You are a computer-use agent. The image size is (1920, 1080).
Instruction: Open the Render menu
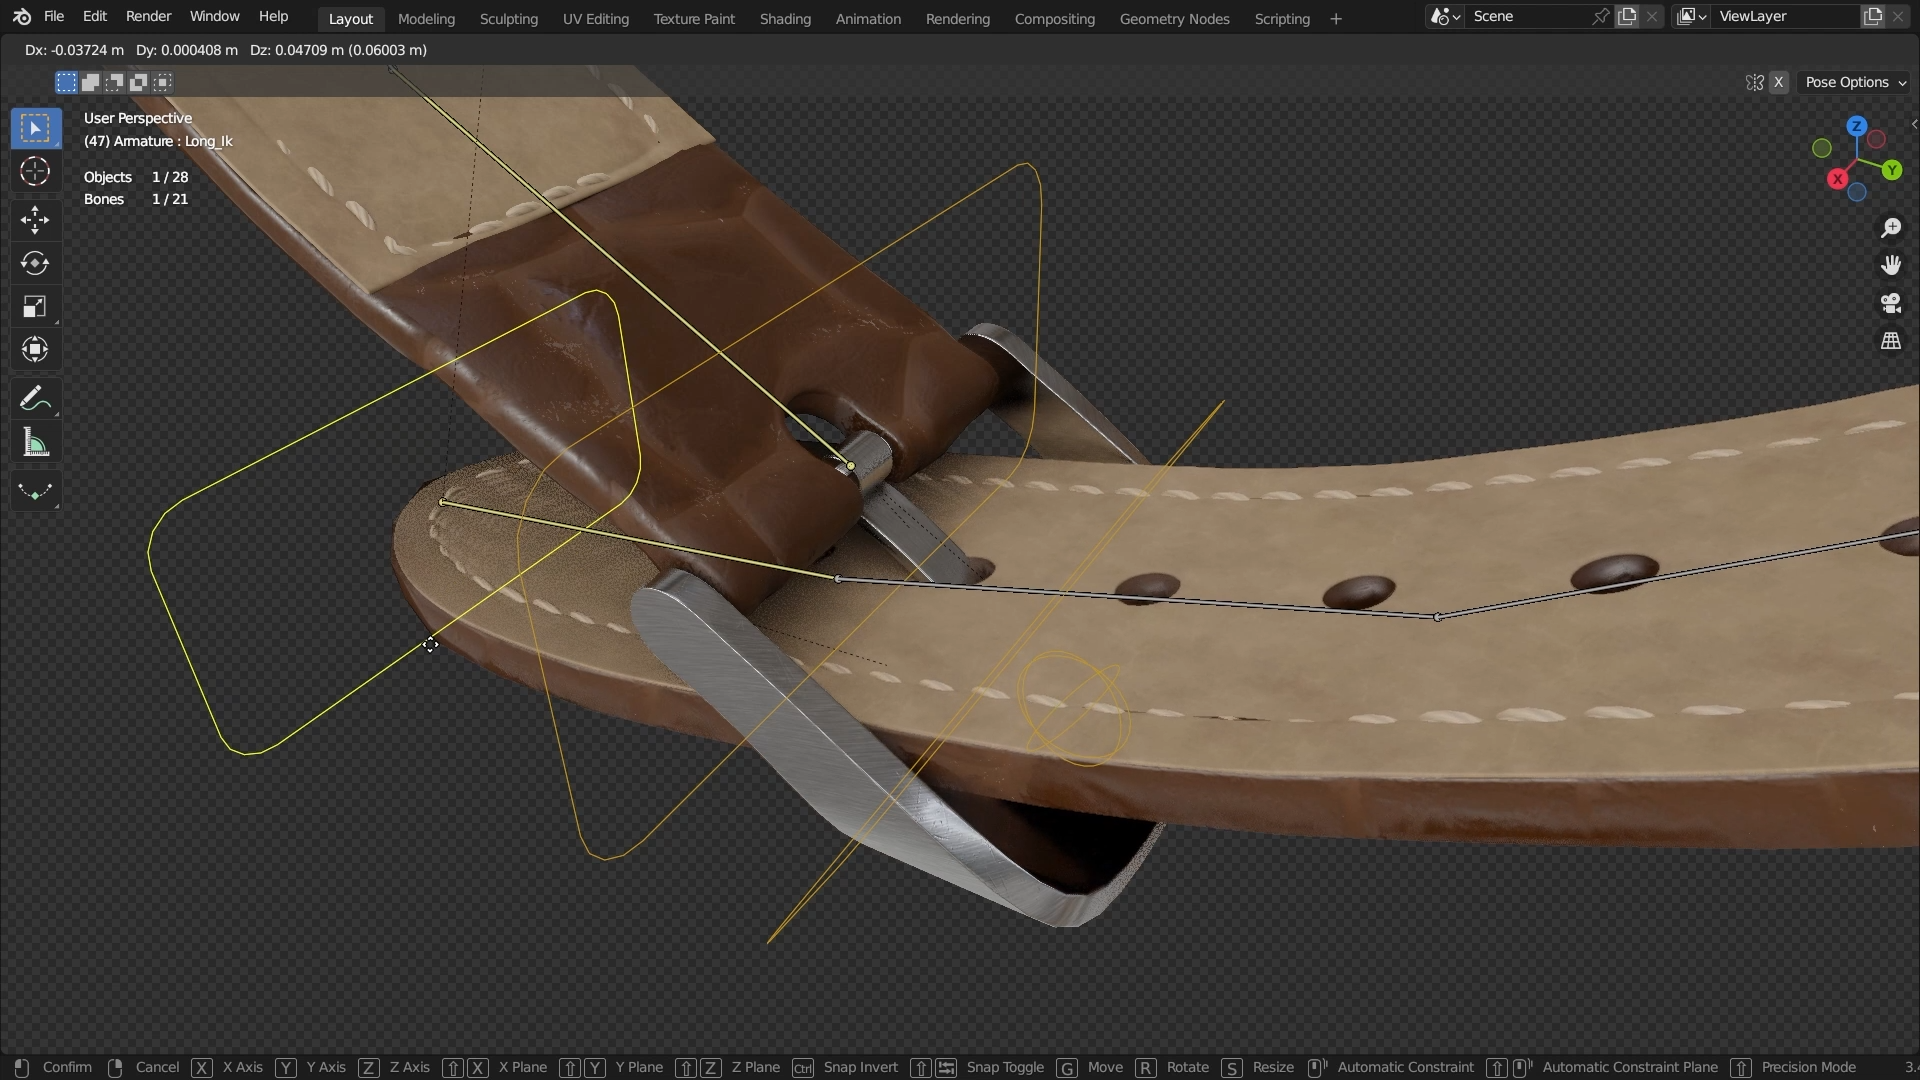click(148, 16)
